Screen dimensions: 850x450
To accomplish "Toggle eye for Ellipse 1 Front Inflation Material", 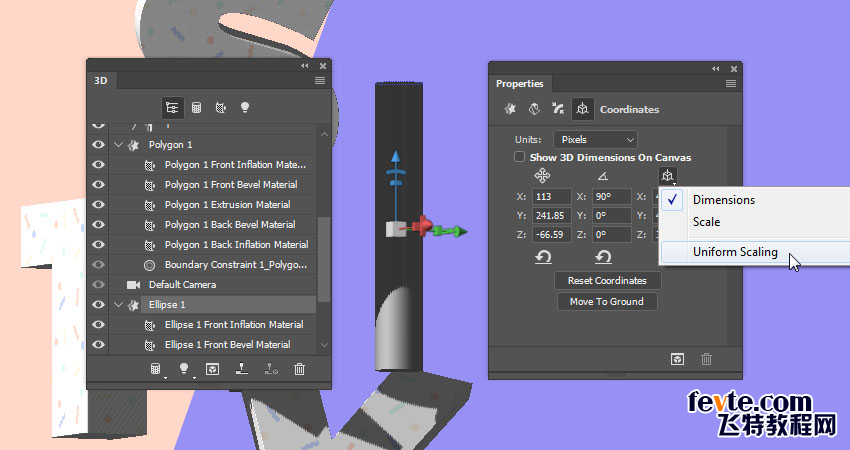I will [98, 325].
